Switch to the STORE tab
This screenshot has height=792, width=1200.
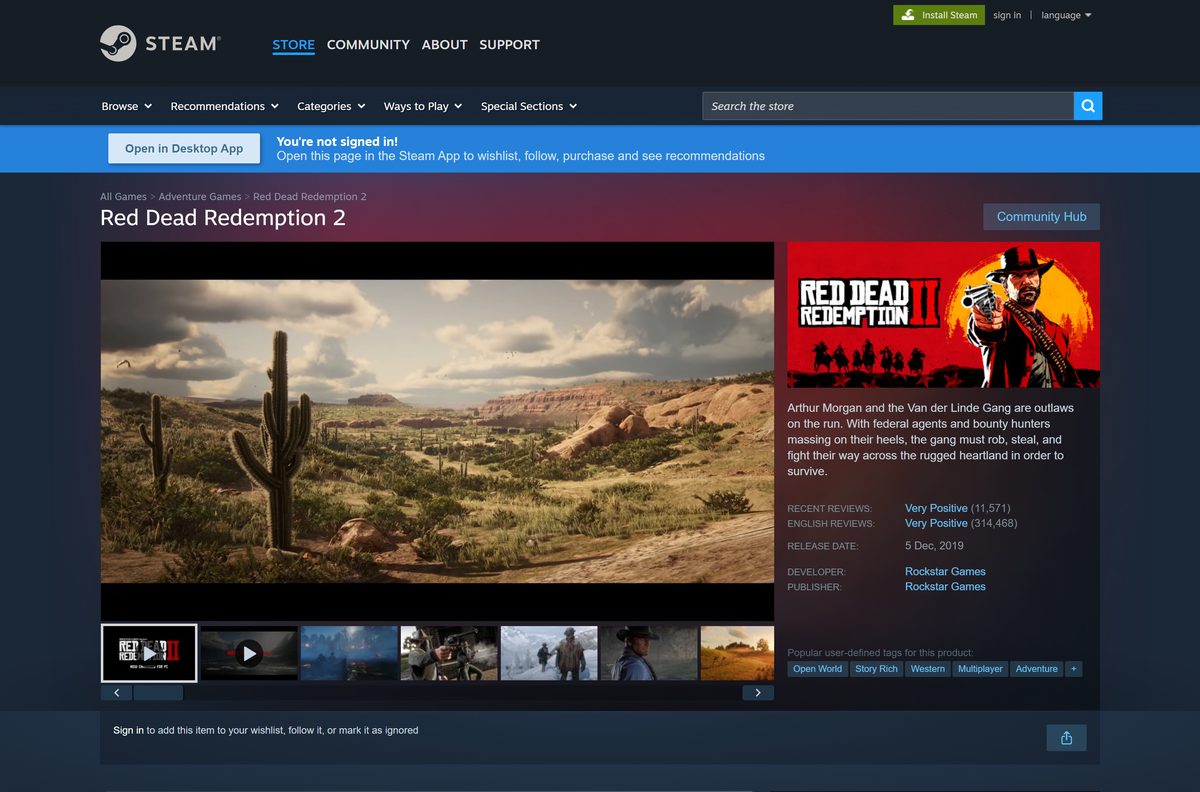(293, 45)
